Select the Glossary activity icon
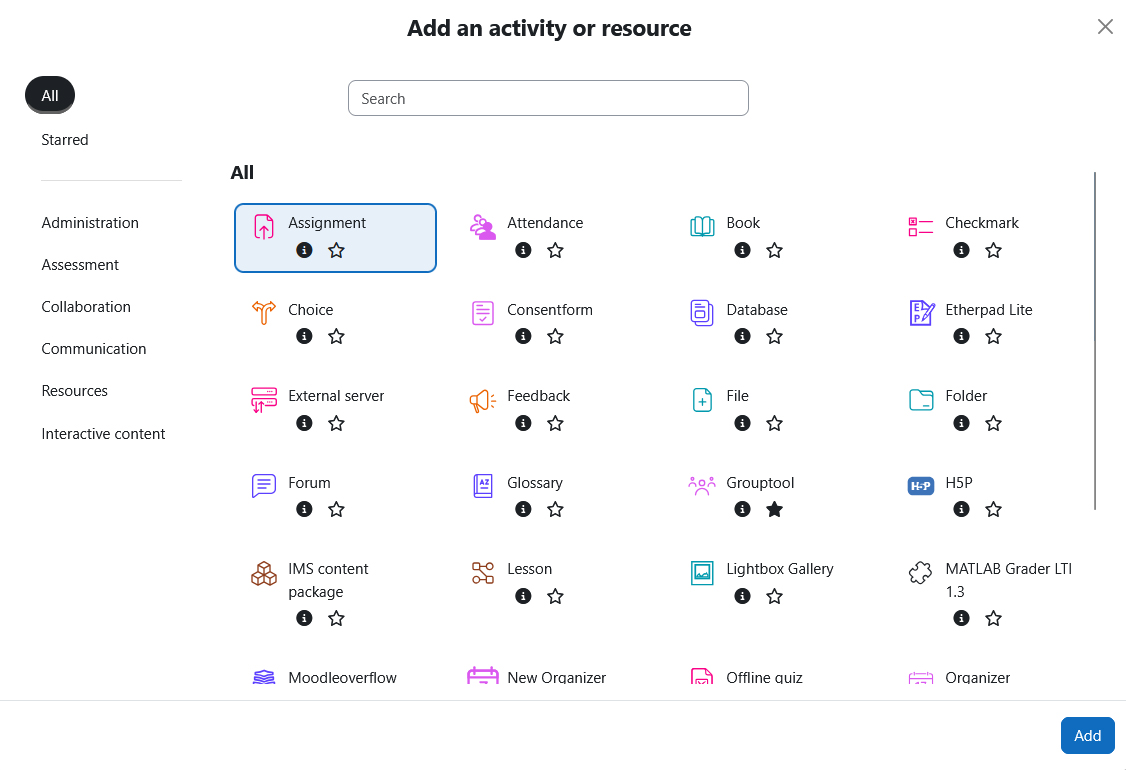This screenshot has height=770, width=1126. click(x=483, y=486)
